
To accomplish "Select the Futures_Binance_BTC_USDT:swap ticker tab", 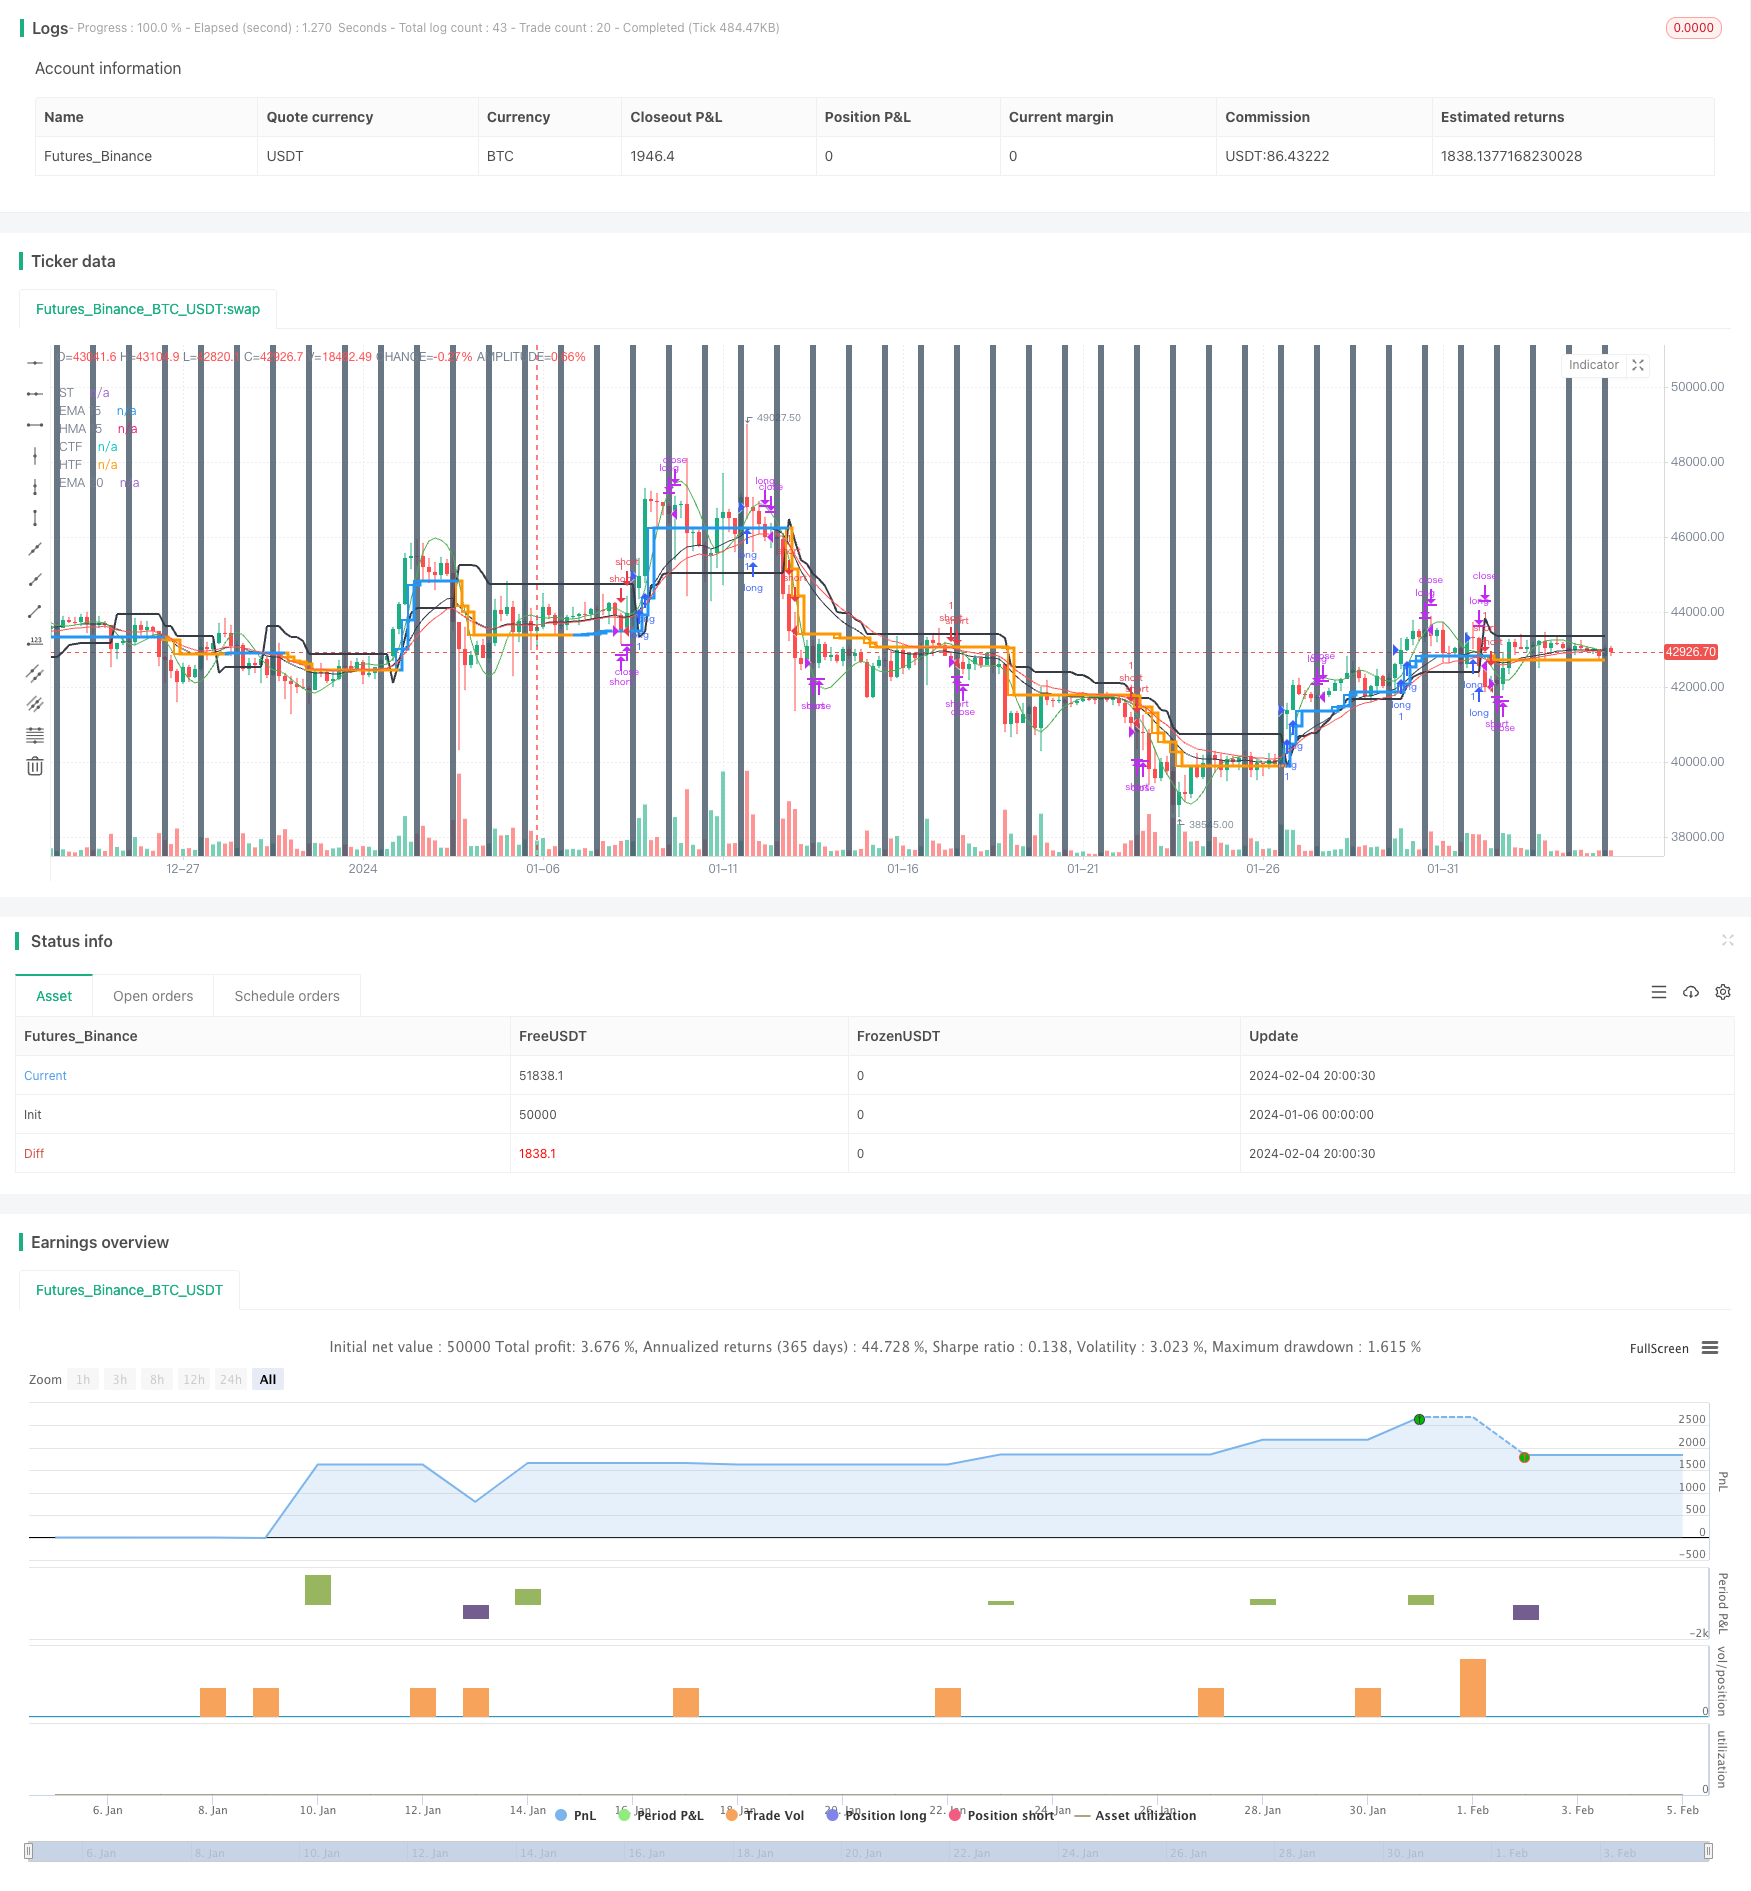I will point(148,309).
